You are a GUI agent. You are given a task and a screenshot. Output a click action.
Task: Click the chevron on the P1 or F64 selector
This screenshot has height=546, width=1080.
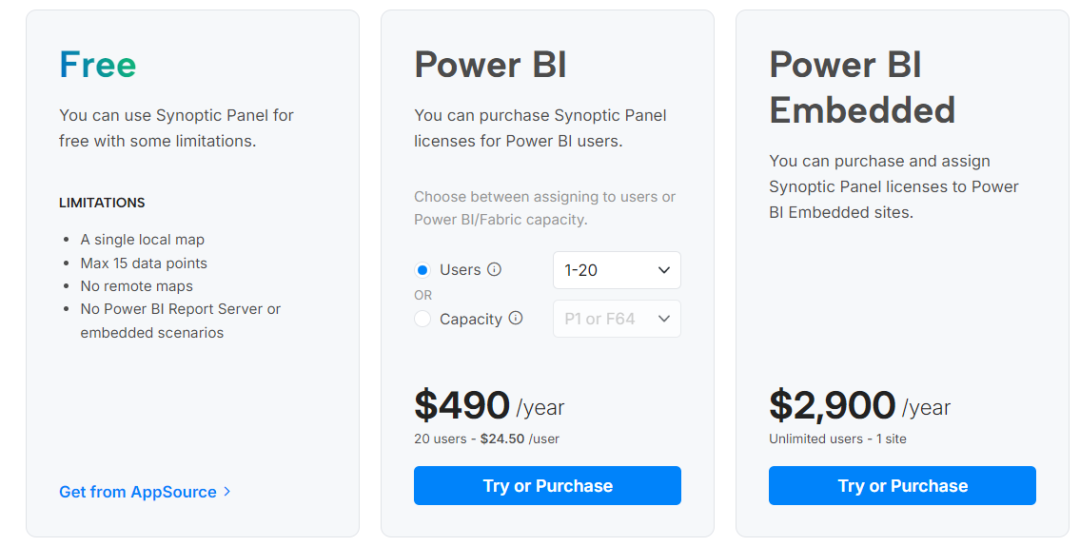click(664, 319)
